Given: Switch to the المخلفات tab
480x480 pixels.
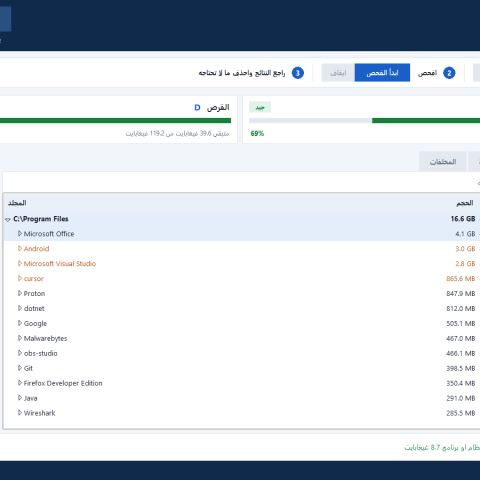Looking at the screenshot, I should coord(443,162).
